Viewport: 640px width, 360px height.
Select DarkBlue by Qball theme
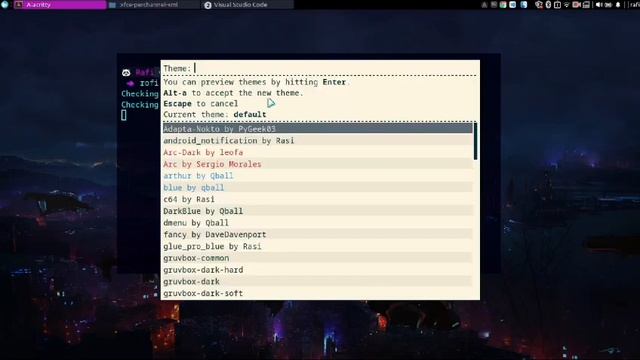(318, 211)
